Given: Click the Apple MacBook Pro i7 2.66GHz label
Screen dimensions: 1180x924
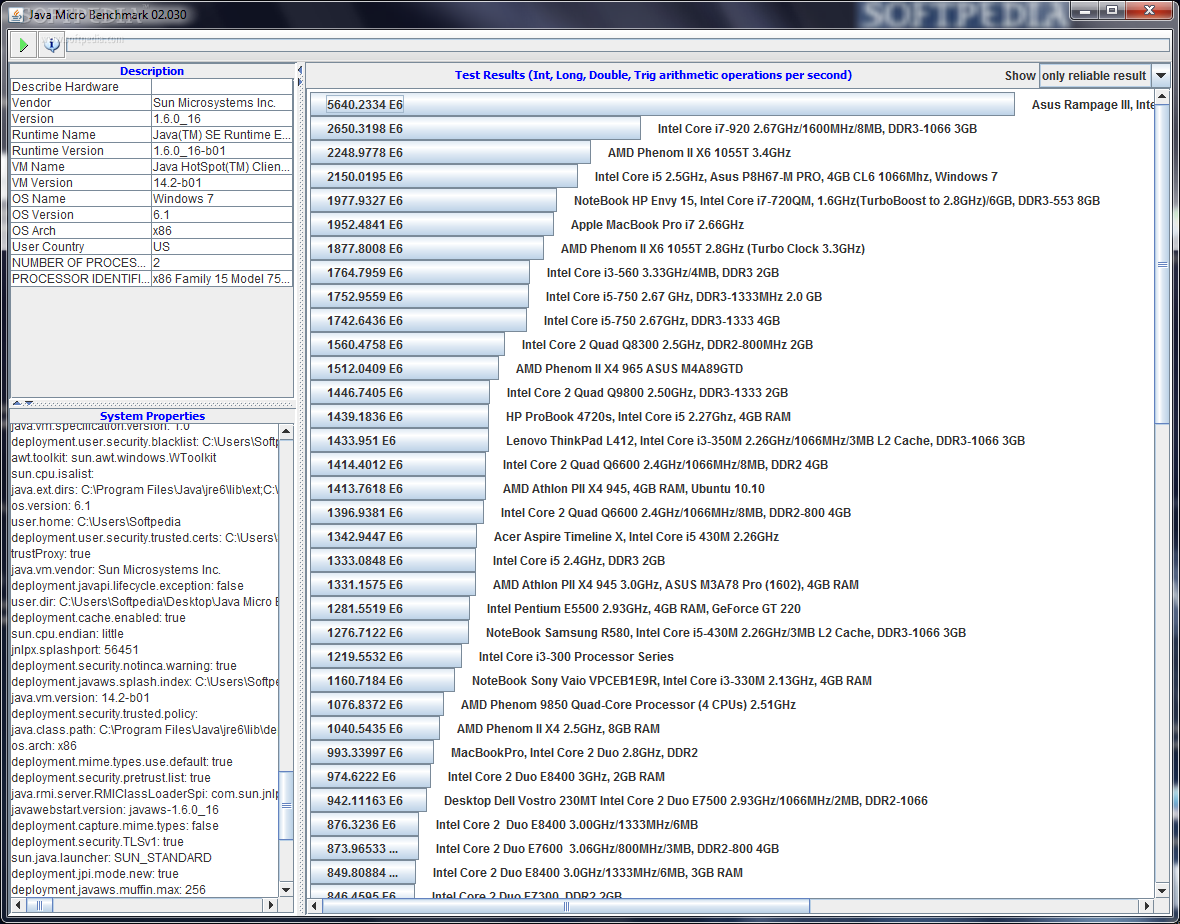Looking at the screenshot, I should (x=657, y=224).
